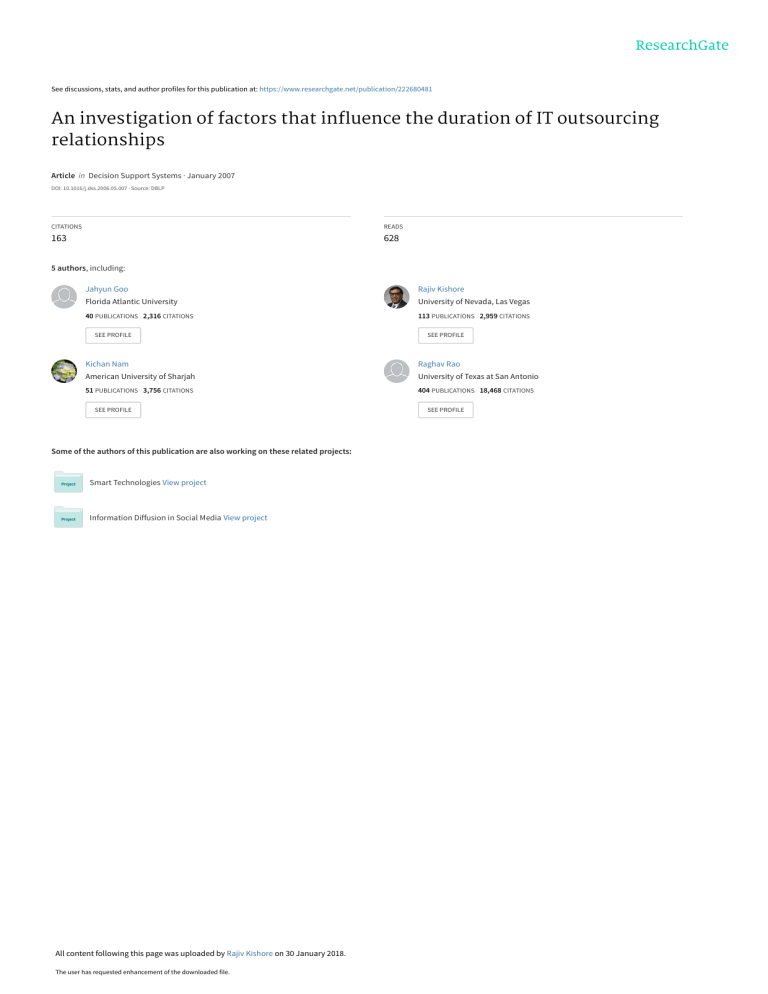Click the Information Diffusion project folder icon
The image size is (768, 994).
(68, 517)
